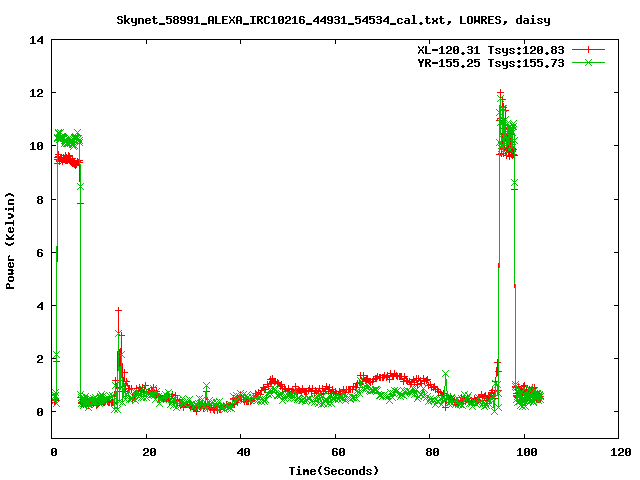Click x-axis tick label 80
The height and width of the screenshot is (480, 640).
(x=433, y=452)
